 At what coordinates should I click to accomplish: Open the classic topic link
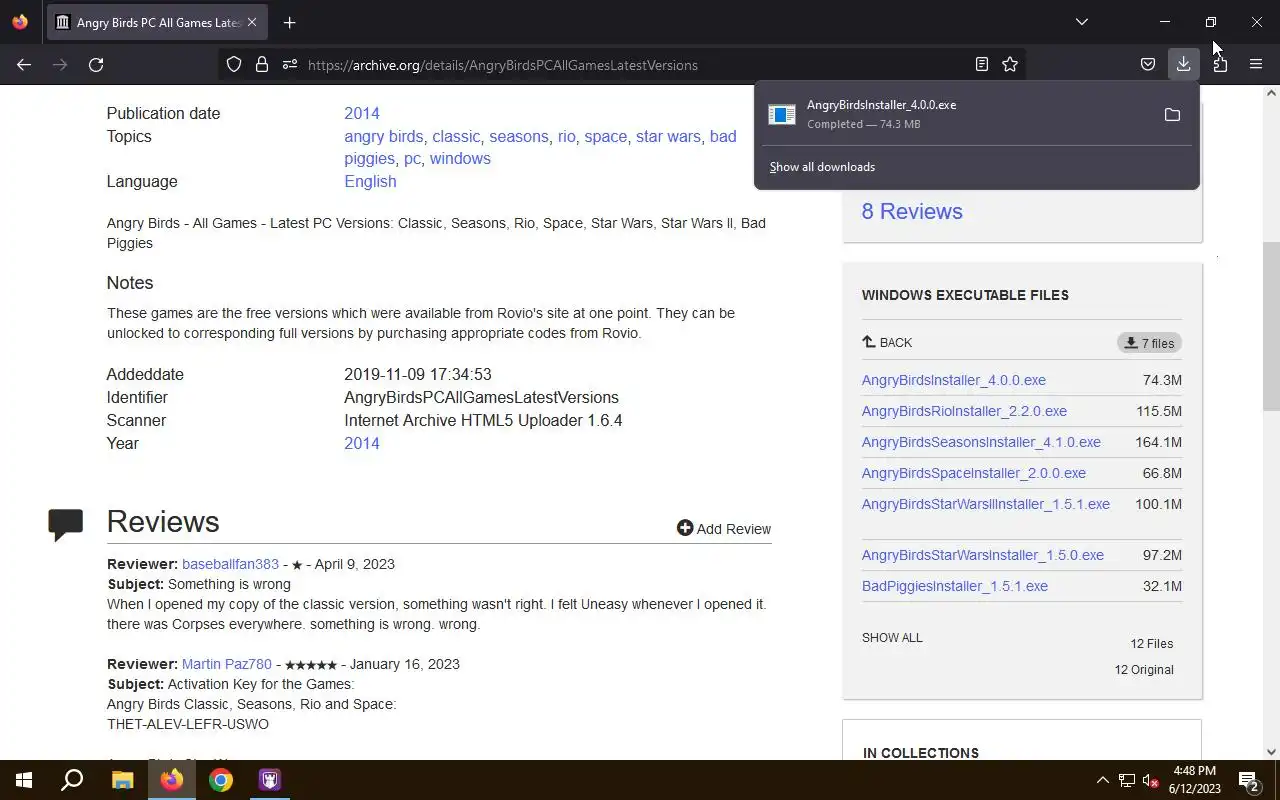click(456, 136)
